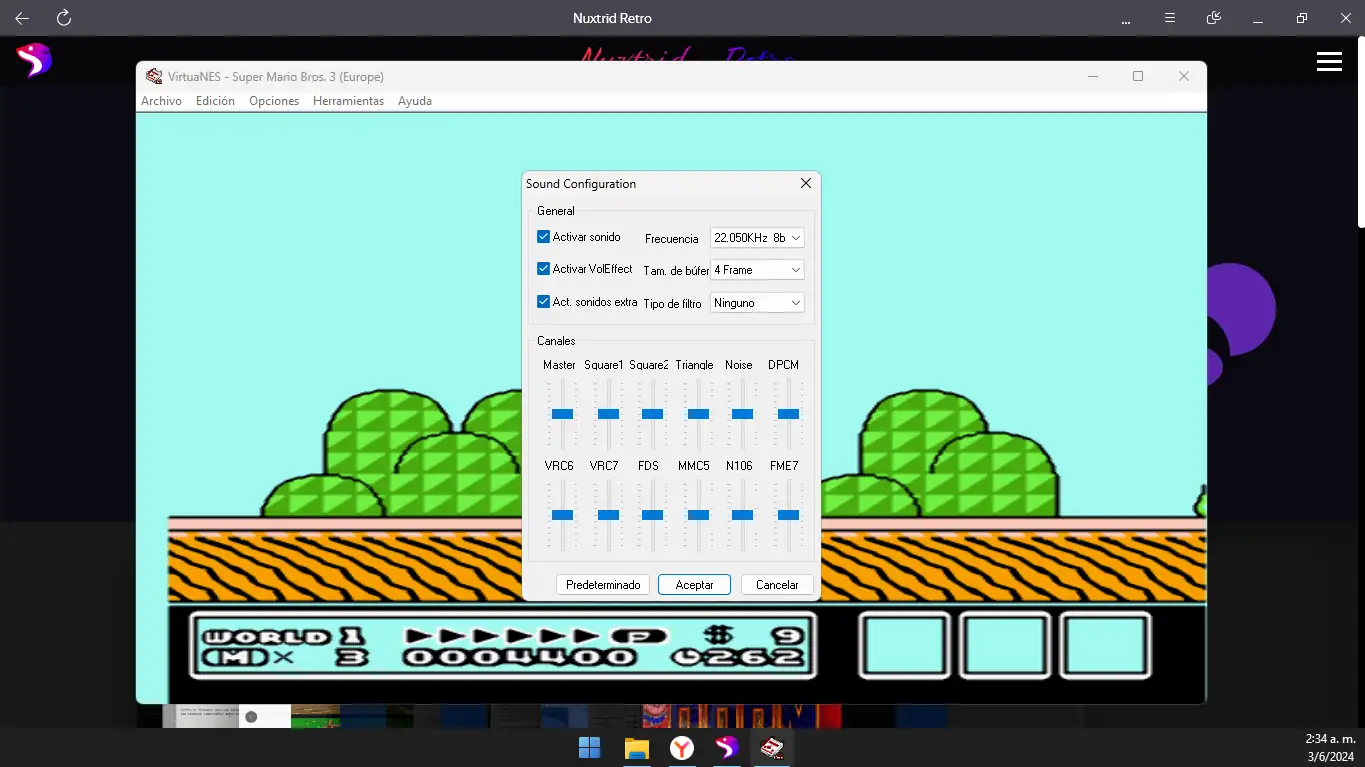1365x767 pixels.
Task: Click the Triangle channel slider
Action: [x=698, y=414]
